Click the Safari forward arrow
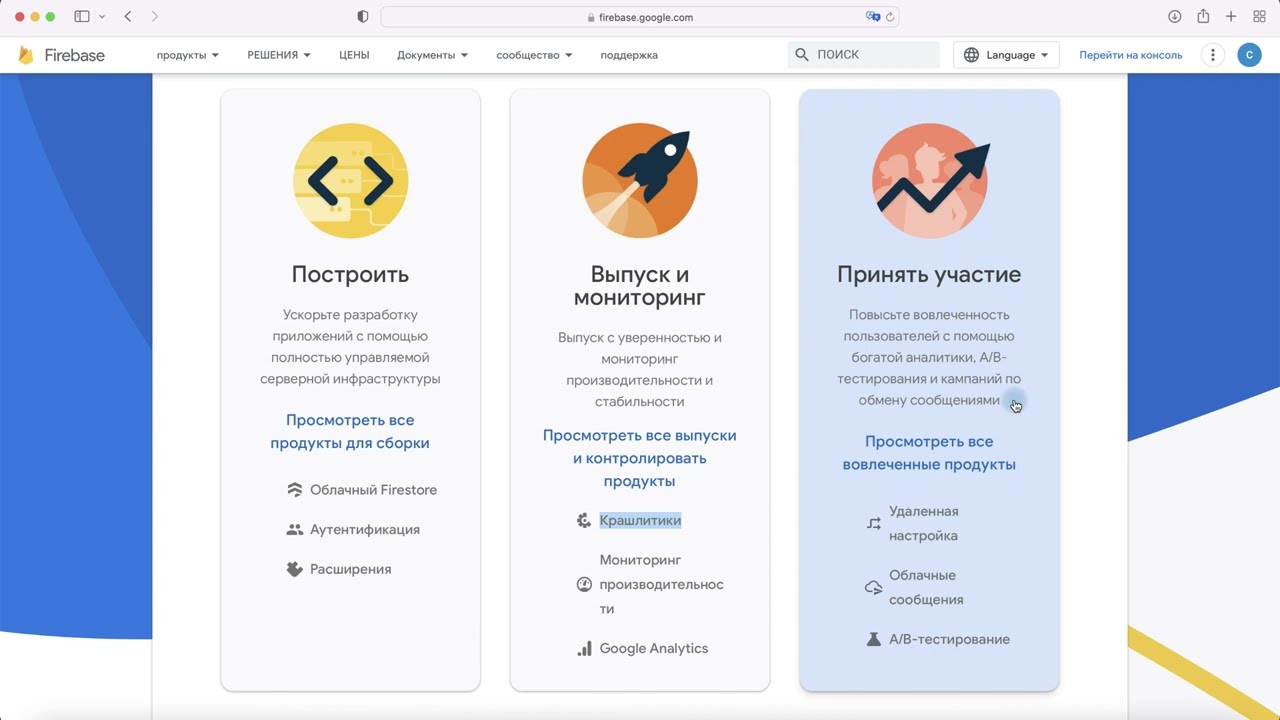Screen dimensions: 1280x720 (x=154, y=17)
